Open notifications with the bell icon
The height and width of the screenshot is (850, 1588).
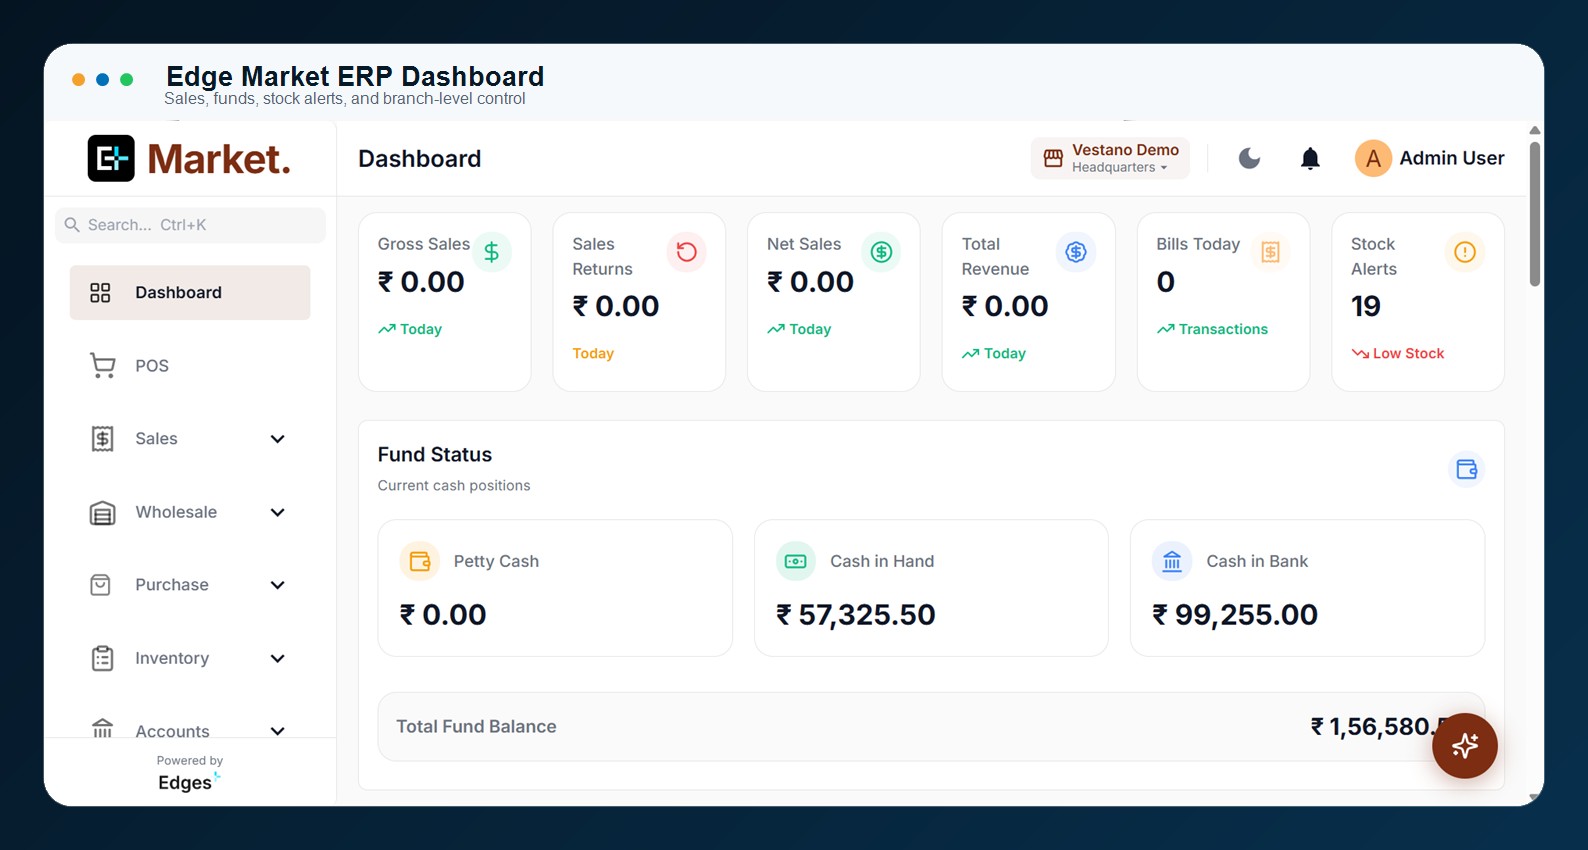1310,158
